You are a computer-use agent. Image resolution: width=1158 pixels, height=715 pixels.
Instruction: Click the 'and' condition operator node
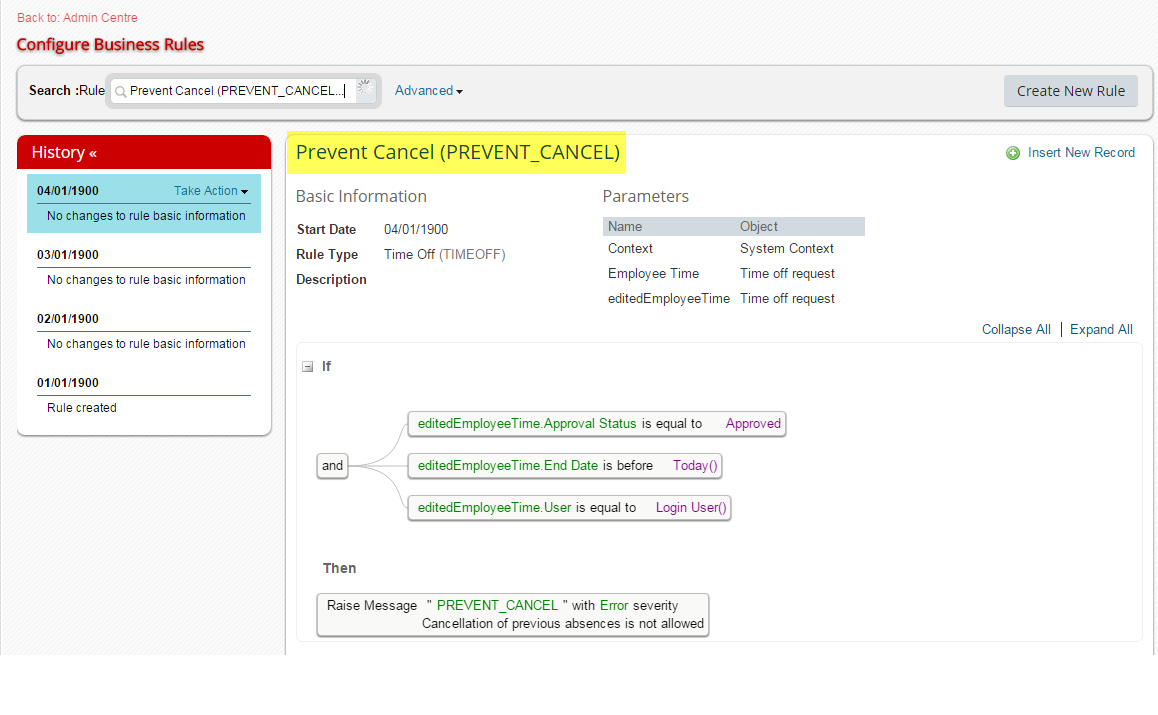click(x=332, y=465)
